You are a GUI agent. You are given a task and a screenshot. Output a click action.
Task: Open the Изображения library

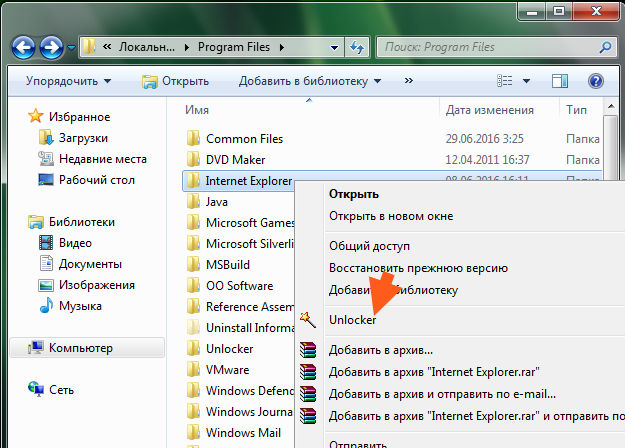pyautogui.click(x=97, y=285)
